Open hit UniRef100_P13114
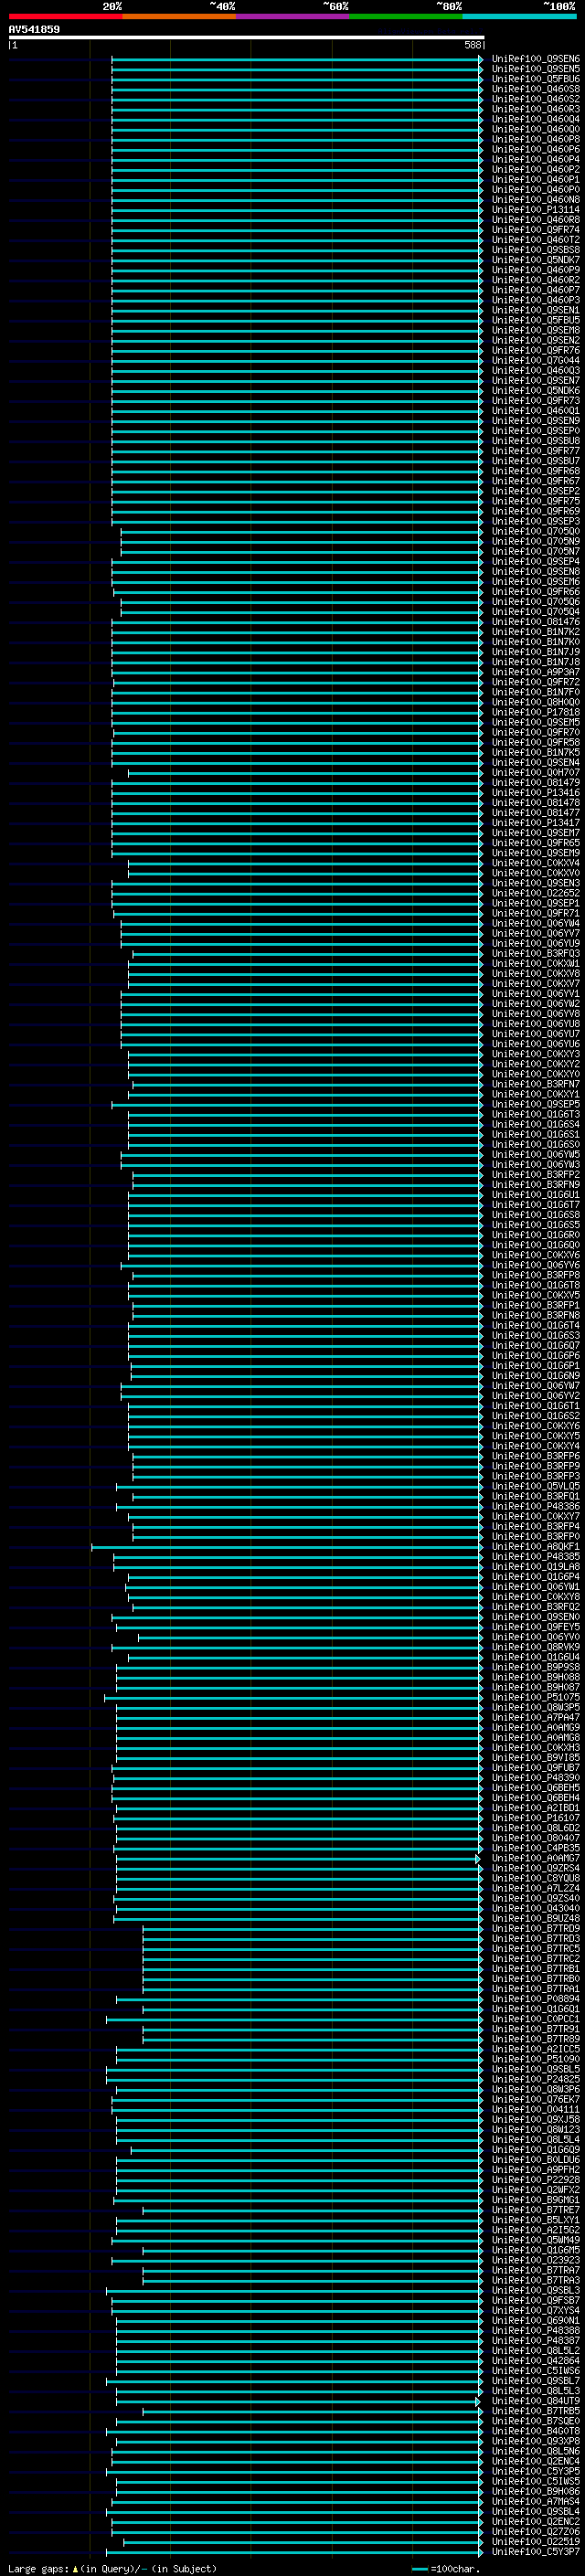The image size is (585, 2576). point(535,210)
